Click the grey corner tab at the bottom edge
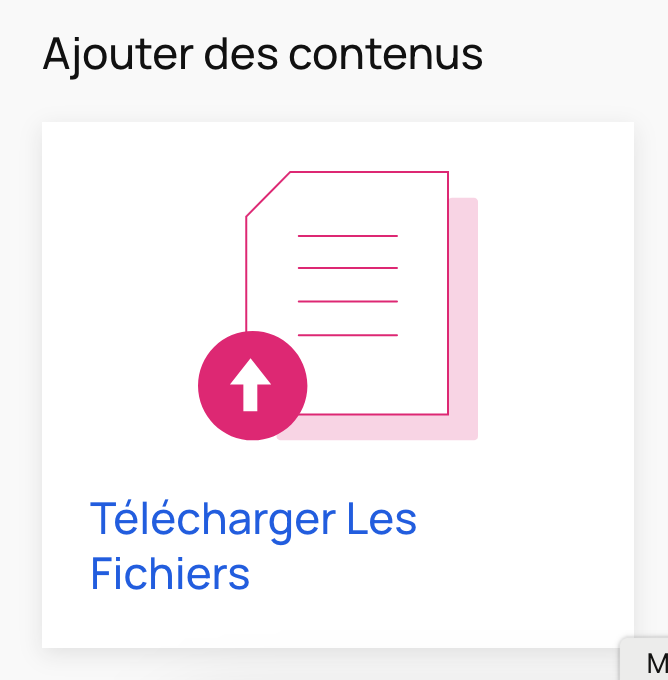 tap(645, 659)
